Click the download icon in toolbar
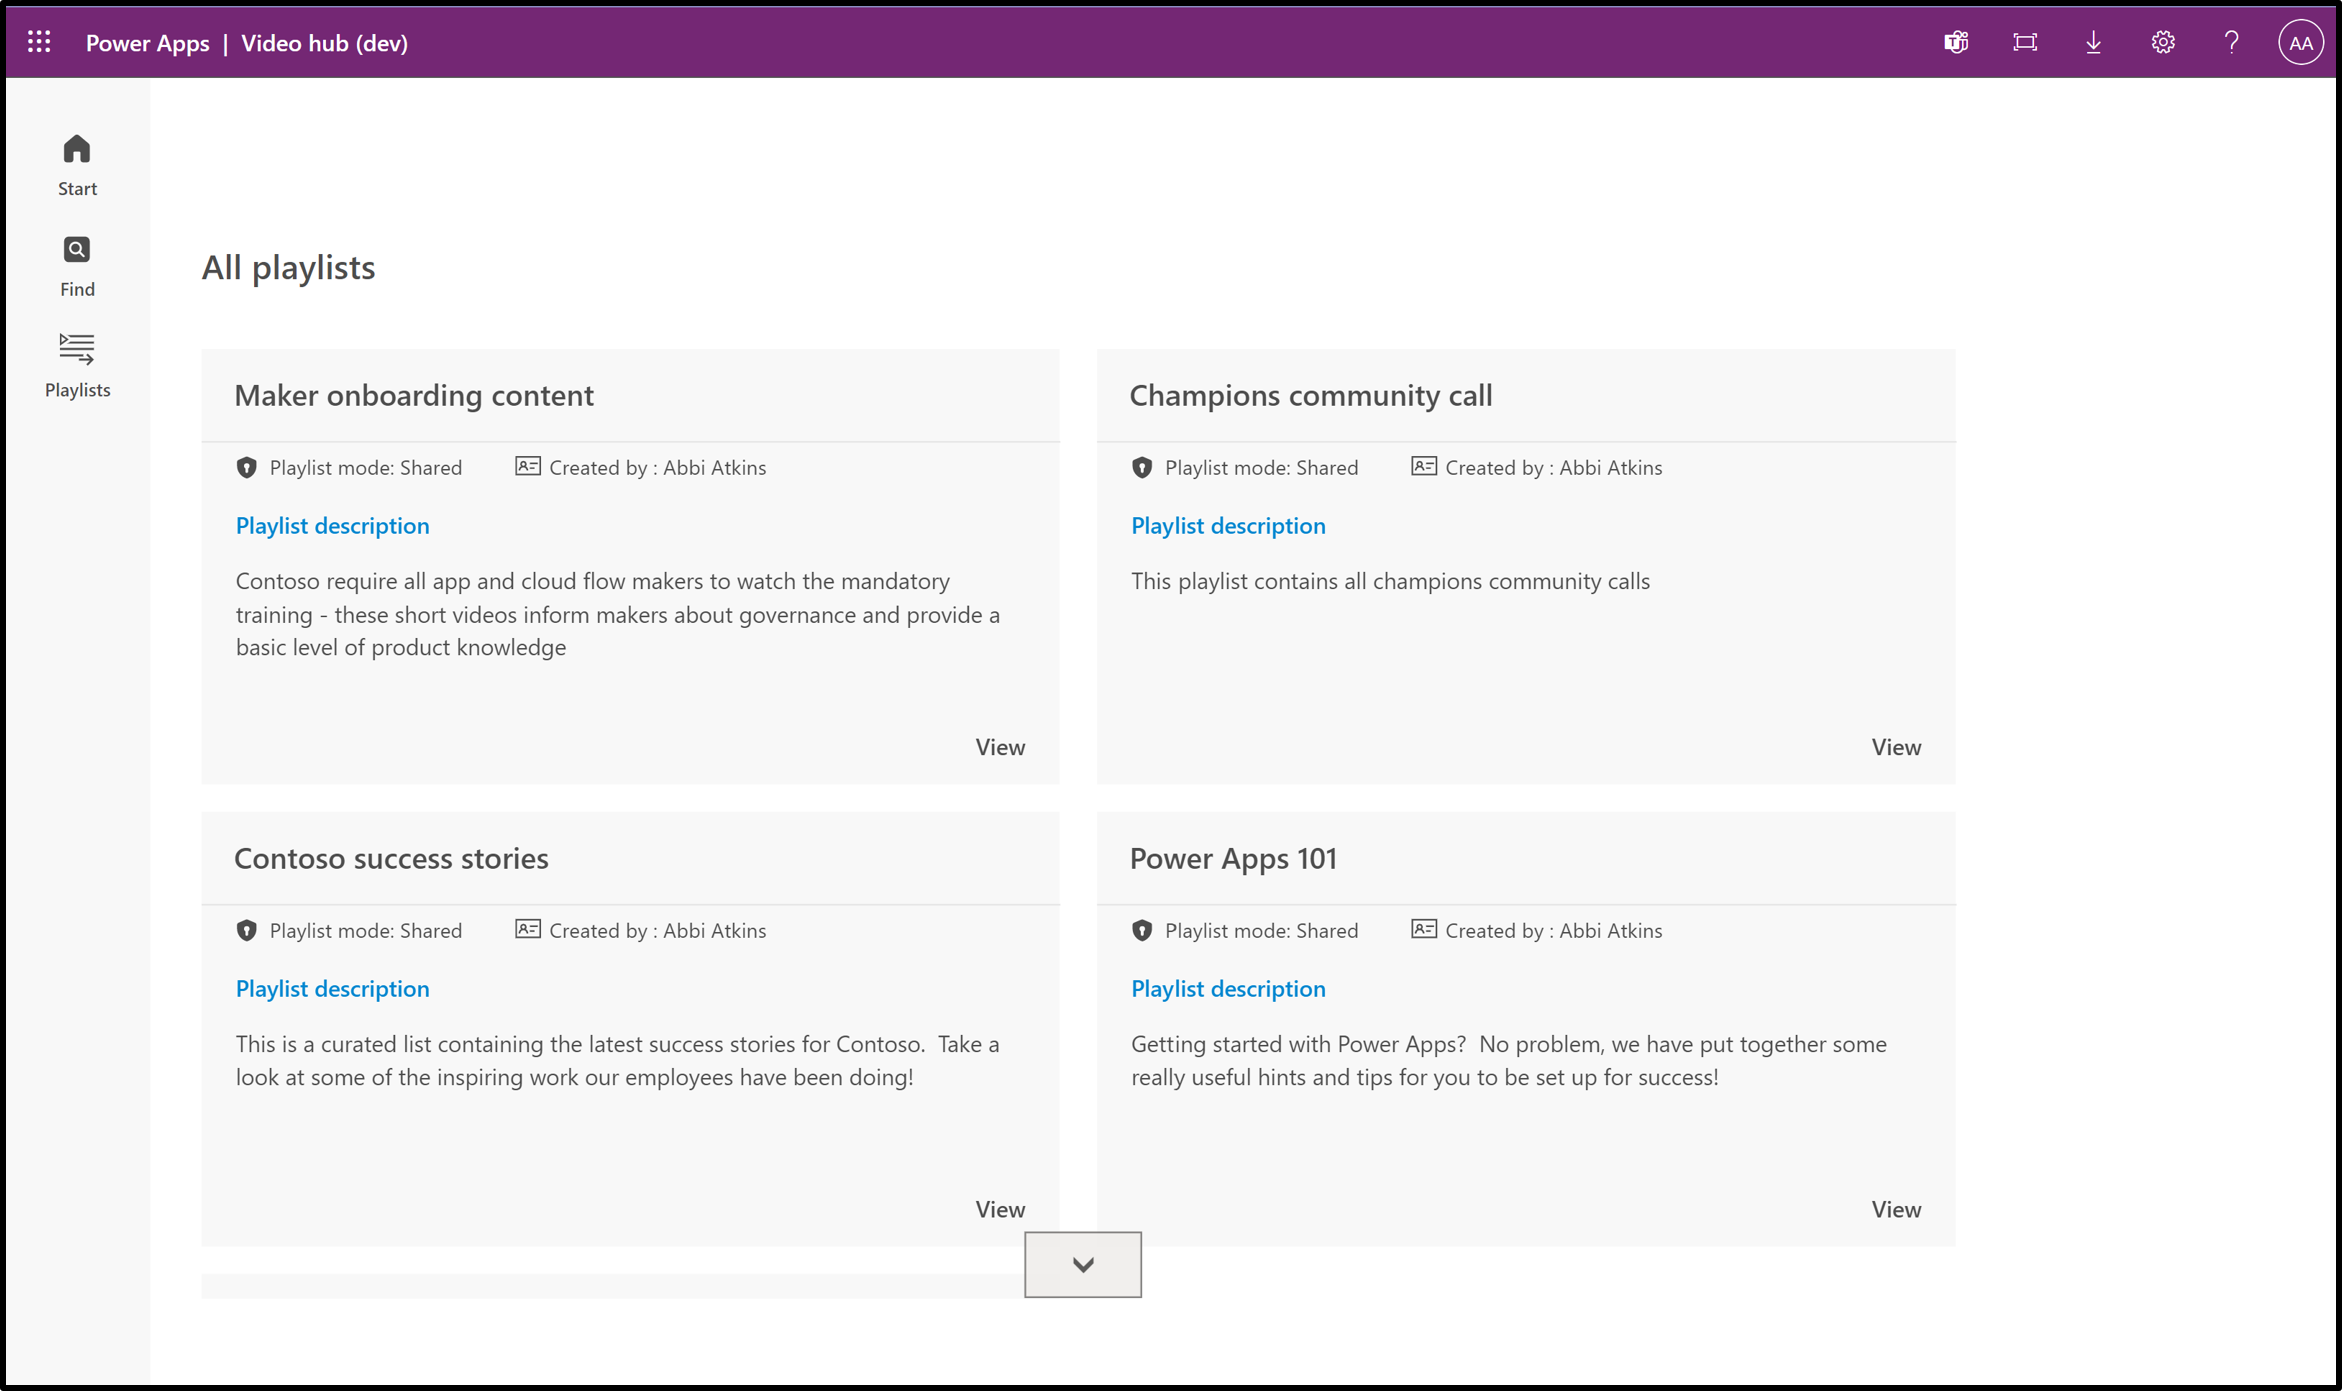Image resolution: width=2342 pixels, height=1391 pixels. [2094, 43]
